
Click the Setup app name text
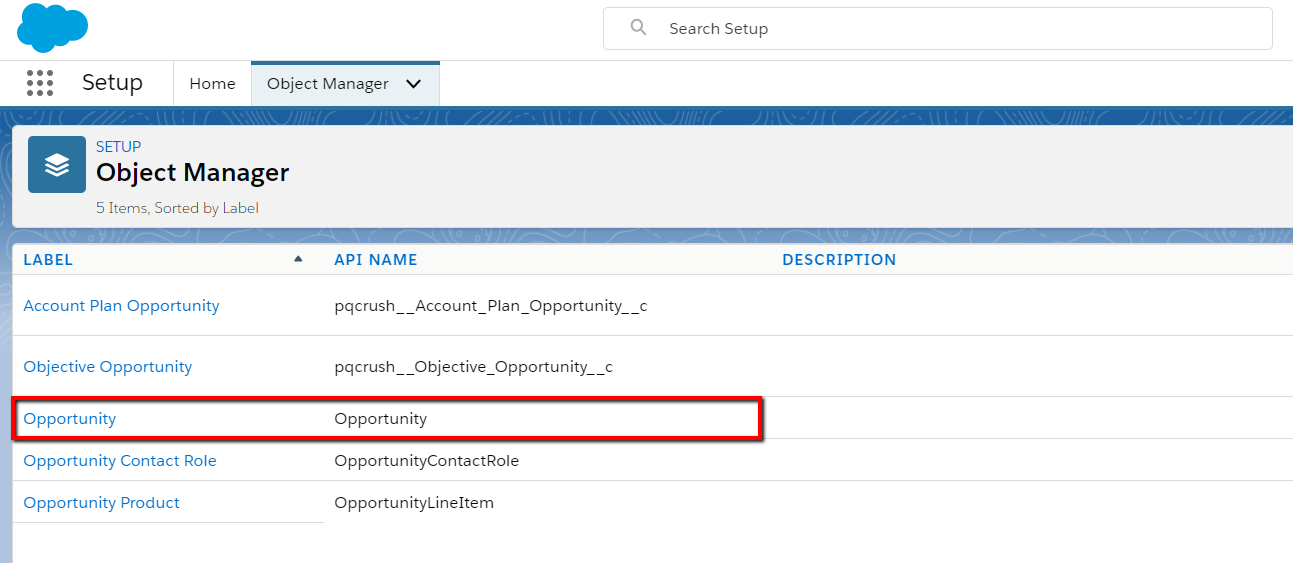pyautogui.click(x=112, y=83)
